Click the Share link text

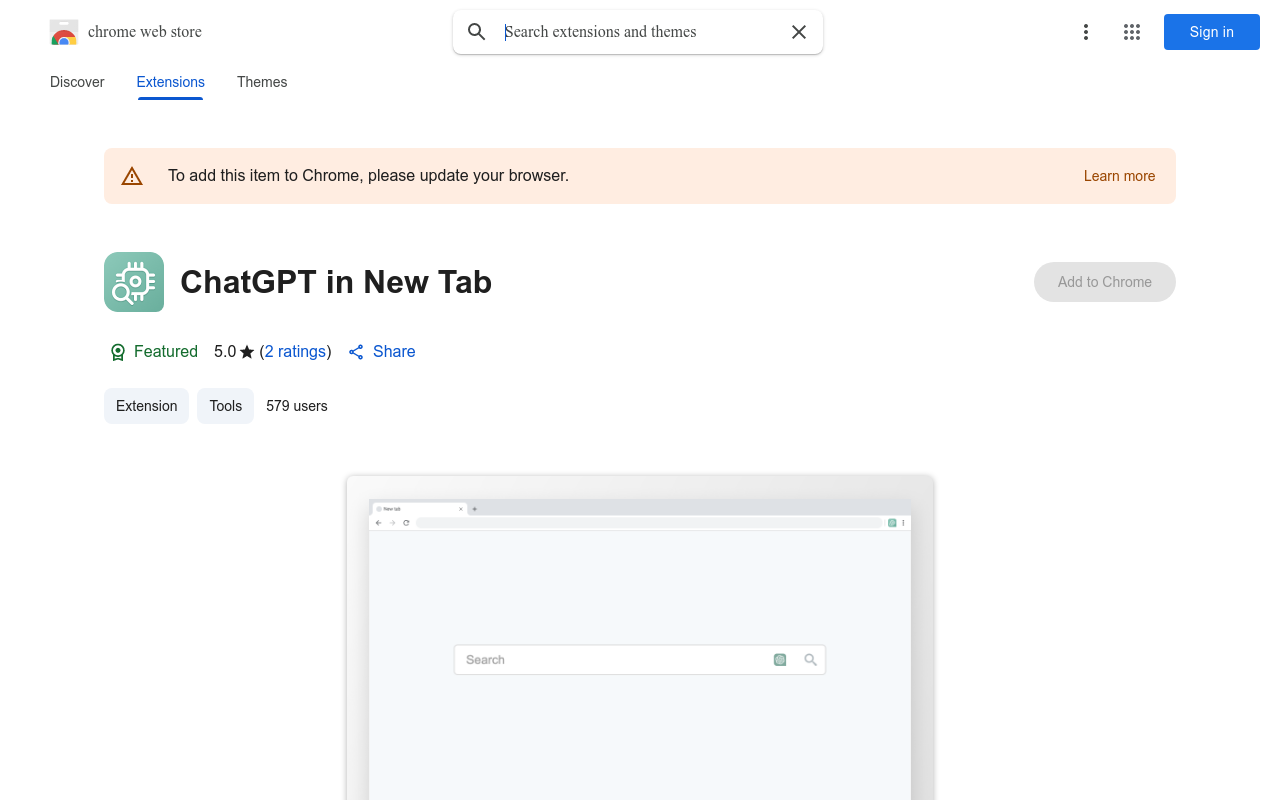(394, 352)
